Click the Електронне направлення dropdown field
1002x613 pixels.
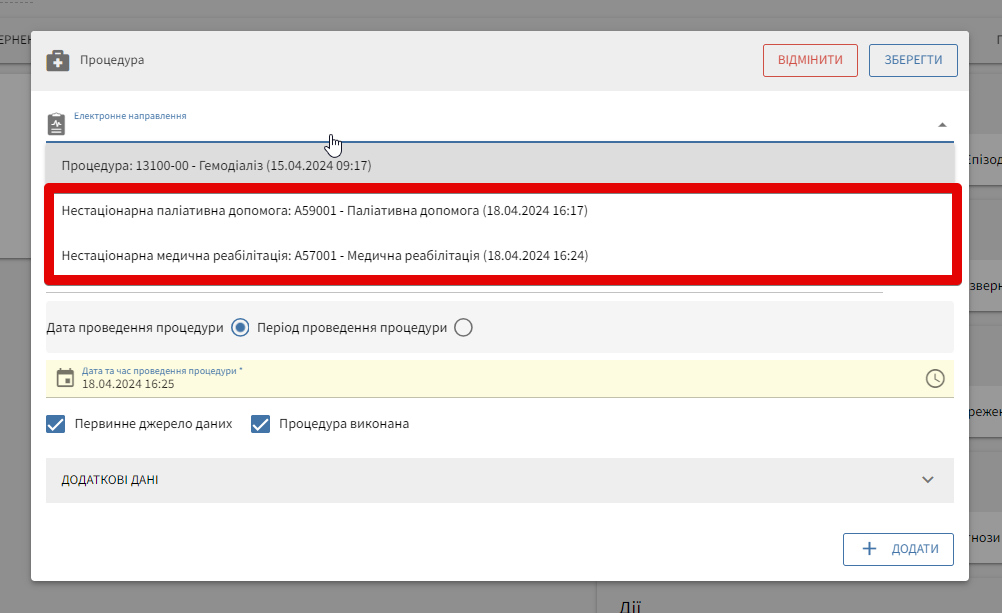point(500,126)
